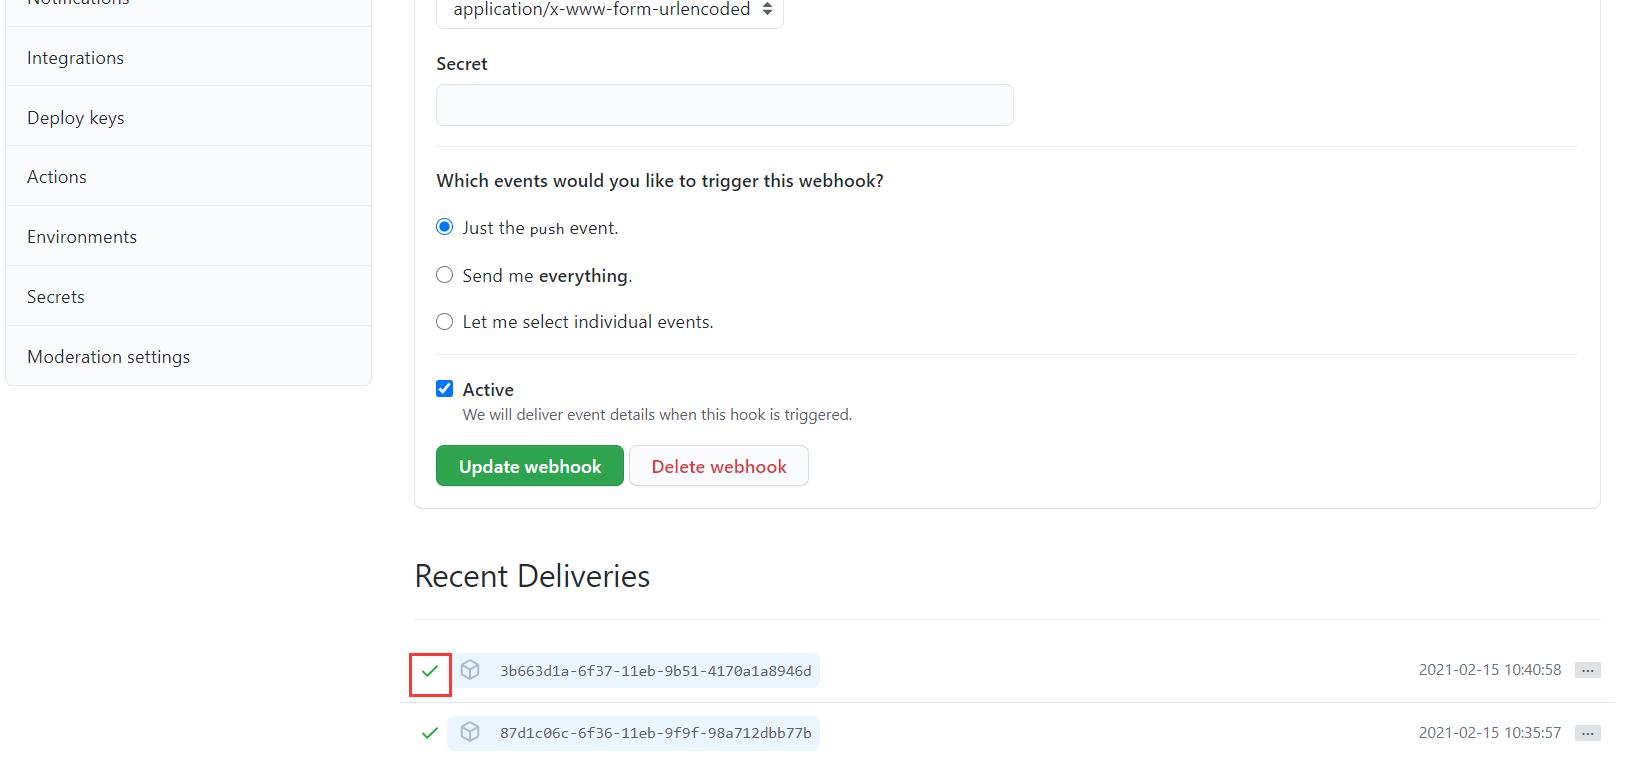Click Update webhook button
Image resolution: width=1646 pixels, height=764 pixels.
point(530,466)
